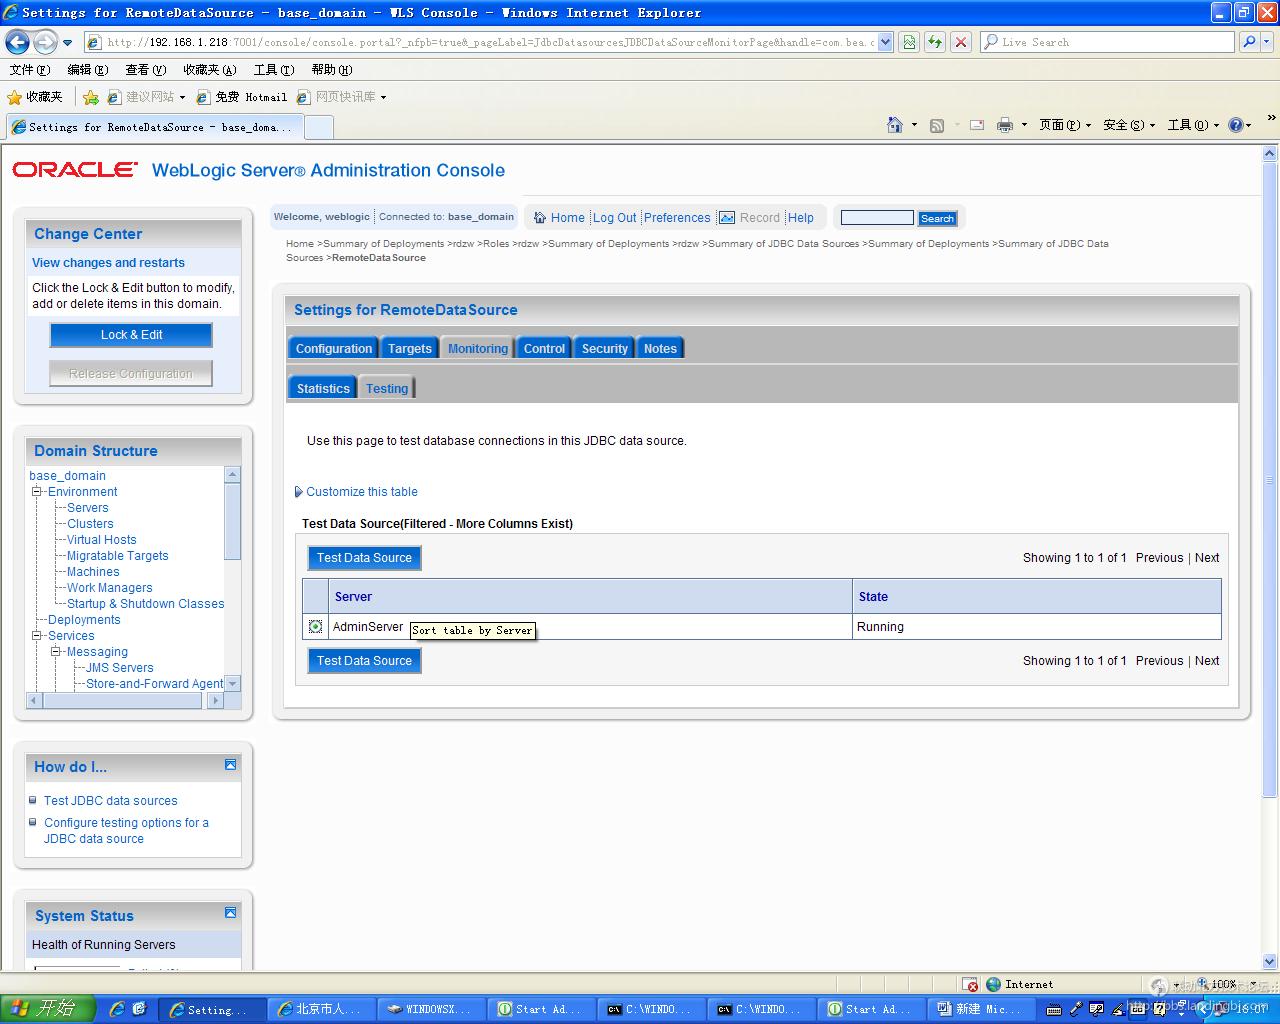
Task: Click the refresh page icon
Action: pos(934,42)
